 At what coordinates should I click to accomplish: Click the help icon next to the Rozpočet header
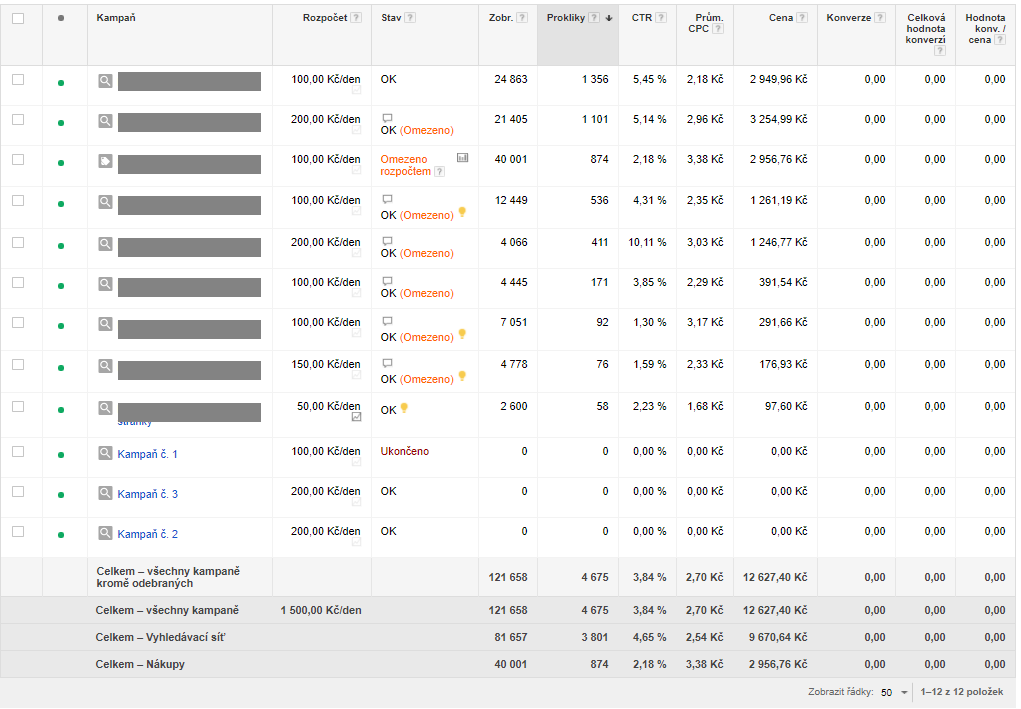coord(357,18)
